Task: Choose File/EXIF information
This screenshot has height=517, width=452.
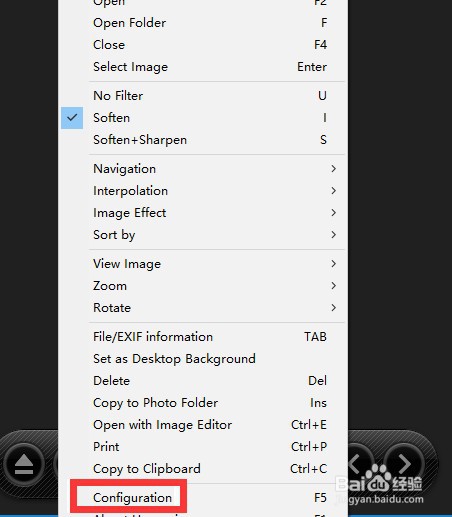Action: pyautogui.click(x=203, y=337)
